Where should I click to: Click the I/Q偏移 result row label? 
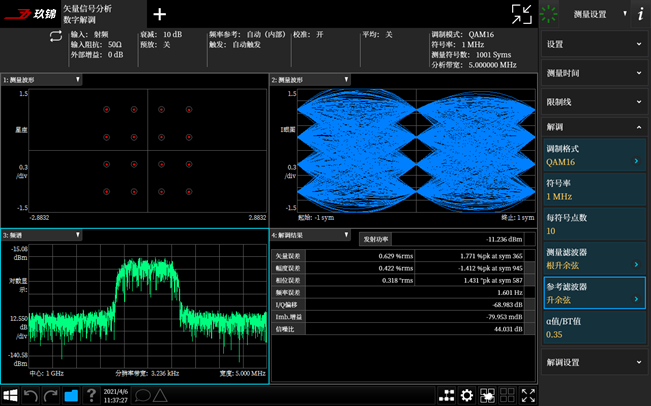coord(288,305)
